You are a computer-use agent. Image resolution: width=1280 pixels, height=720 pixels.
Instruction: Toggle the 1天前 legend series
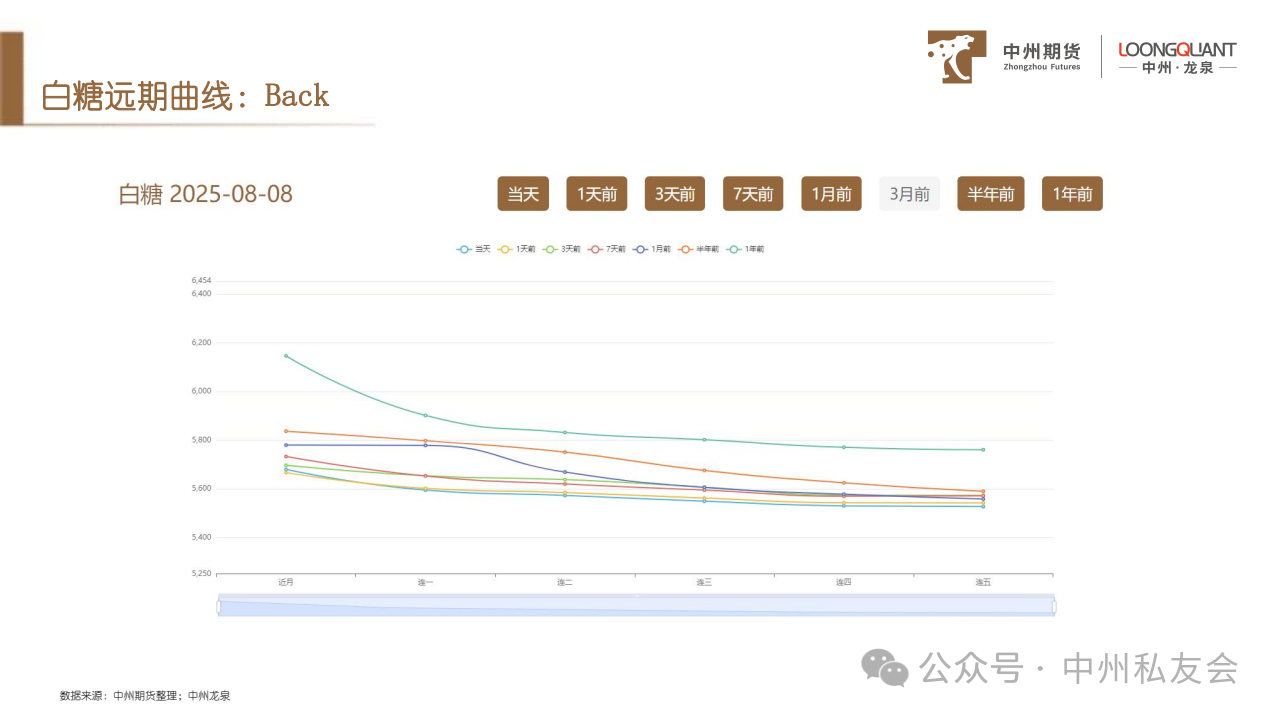pos(507,248)
